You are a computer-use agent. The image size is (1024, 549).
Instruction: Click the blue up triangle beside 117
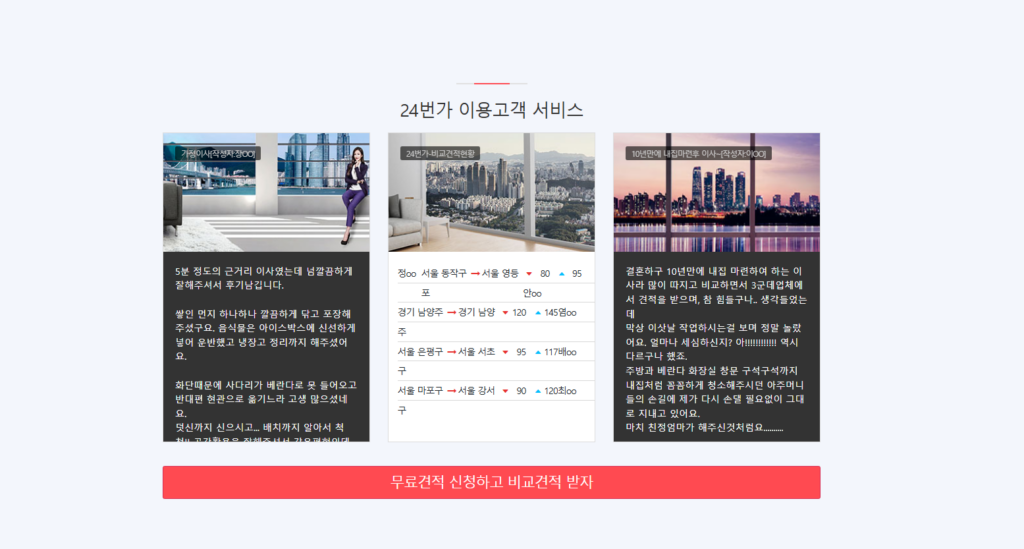[538, 352]
